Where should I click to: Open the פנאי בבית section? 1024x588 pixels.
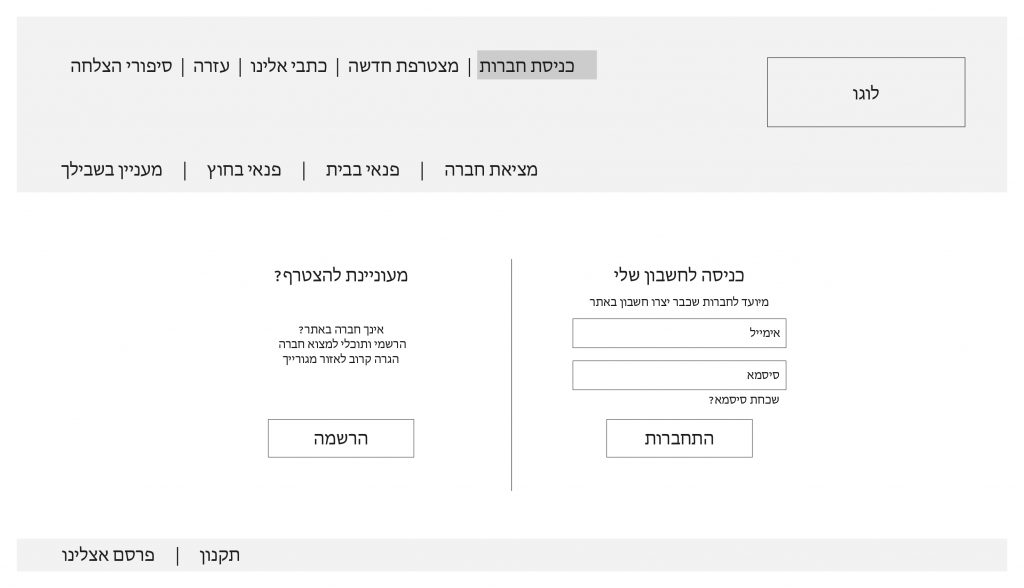362,170
